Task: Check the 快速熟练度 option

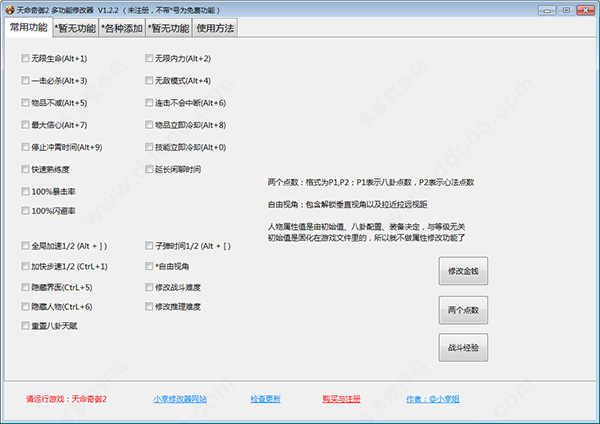Action: 25,169
